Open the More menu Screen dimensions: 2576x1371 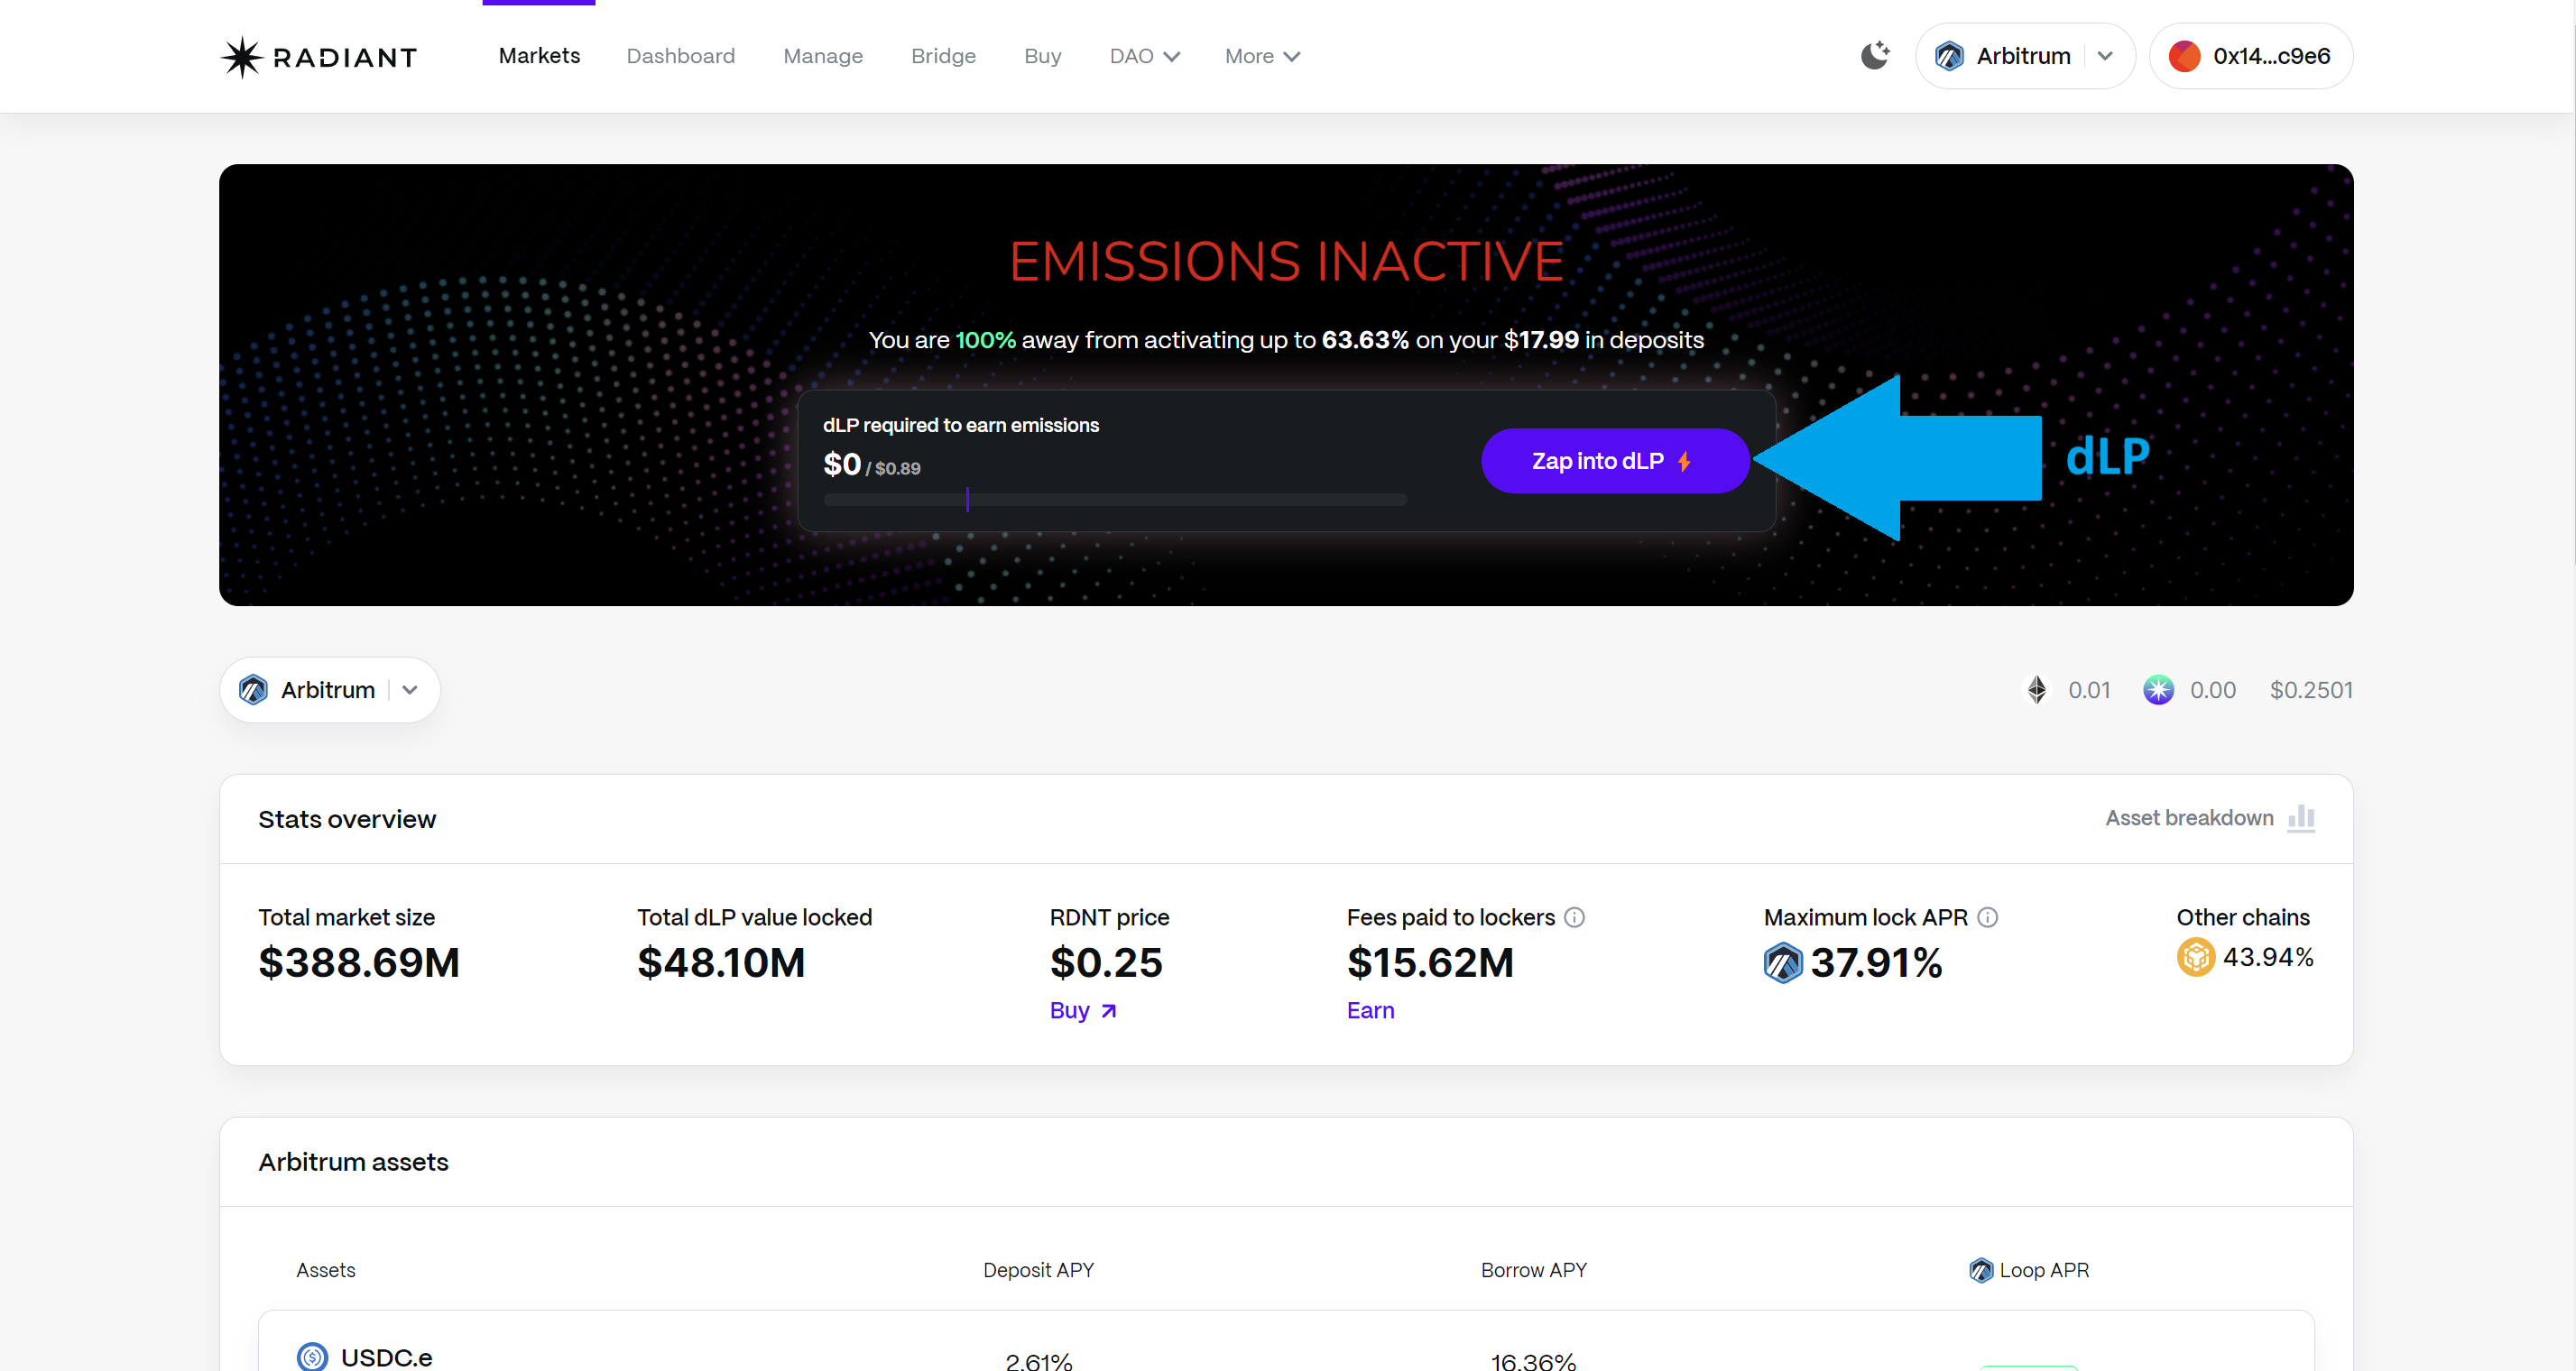coord(1261,56)
